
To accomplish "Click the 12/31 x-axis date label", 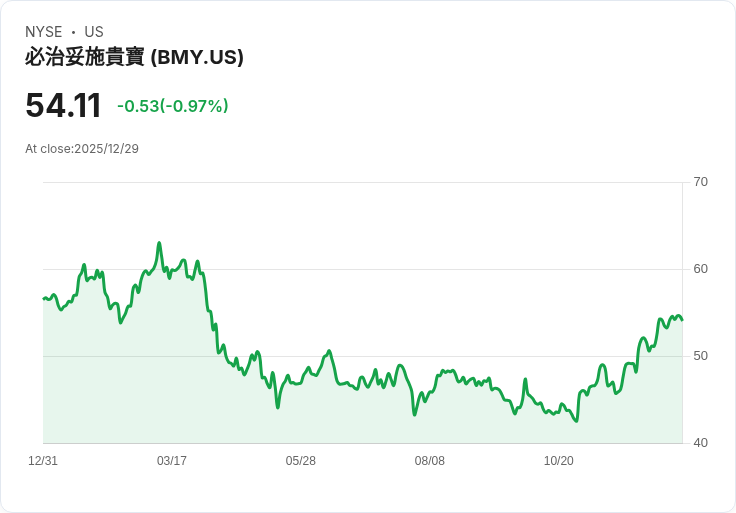I will tap(43, 461).
